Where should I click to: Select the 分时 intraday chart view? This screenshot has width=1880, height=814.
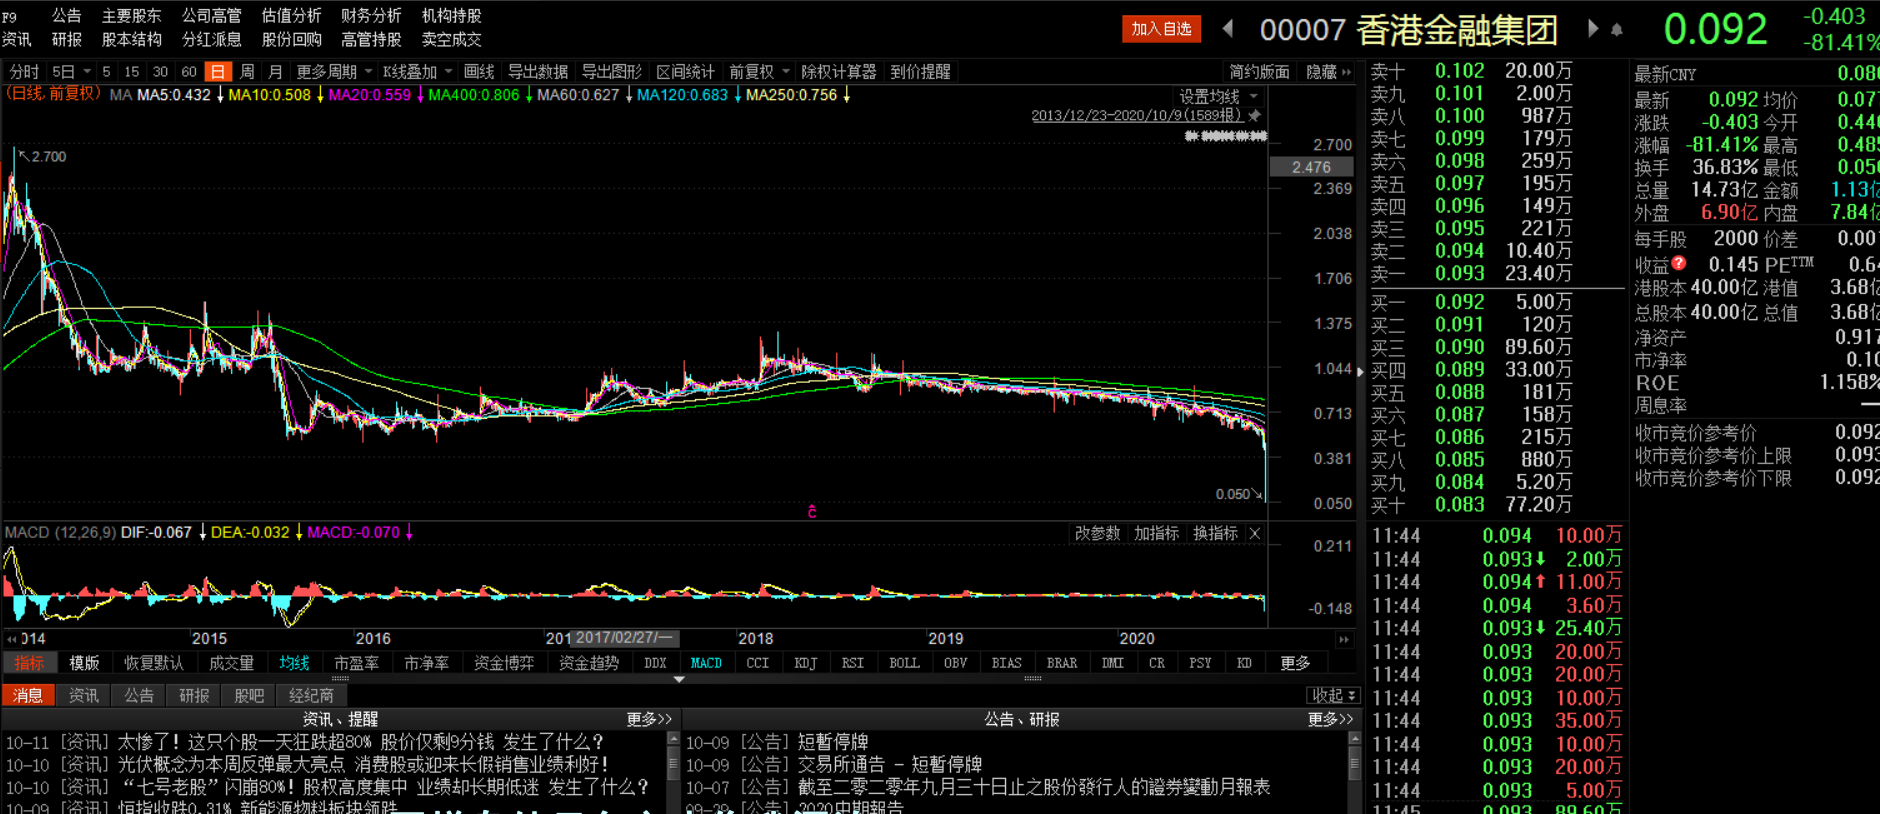(x=23, y=72)
